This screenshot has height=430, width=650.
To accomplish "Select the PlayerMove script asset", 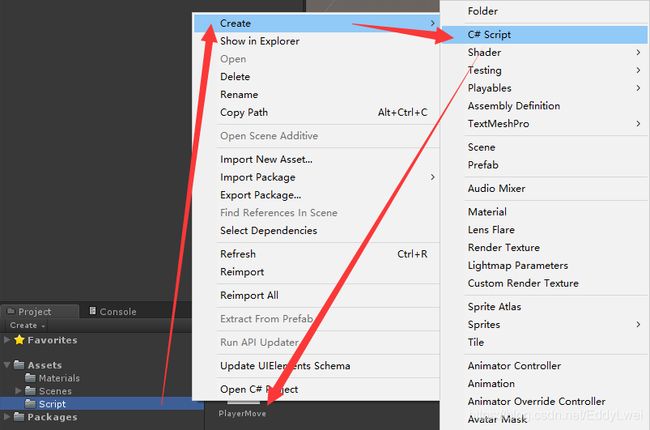I will click(x=243, y=413).
